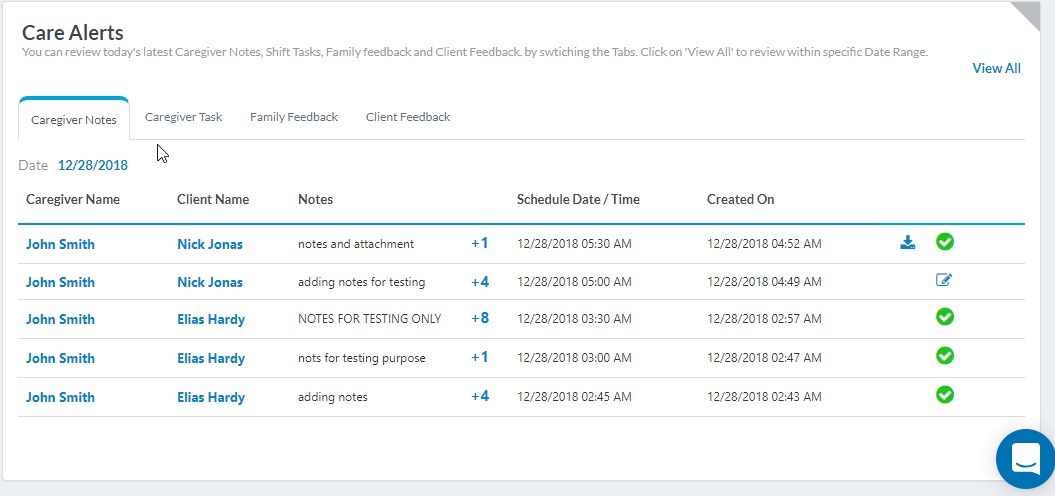Select the Caregiver Notes tab
This screenshot has height=496, width=1055.
pos(74,119)
